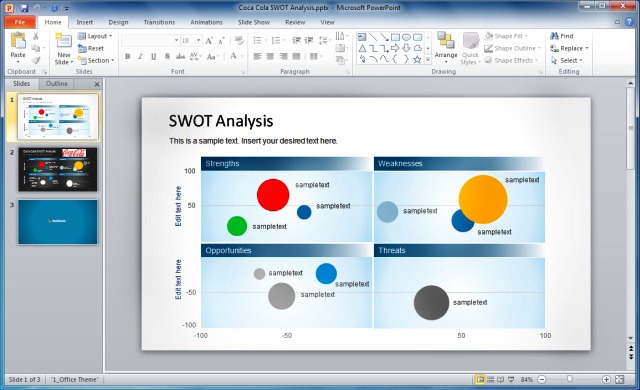Open the Design ribbon tab
The height and width of the screenshot is (390, 640).
click(118, 22)
